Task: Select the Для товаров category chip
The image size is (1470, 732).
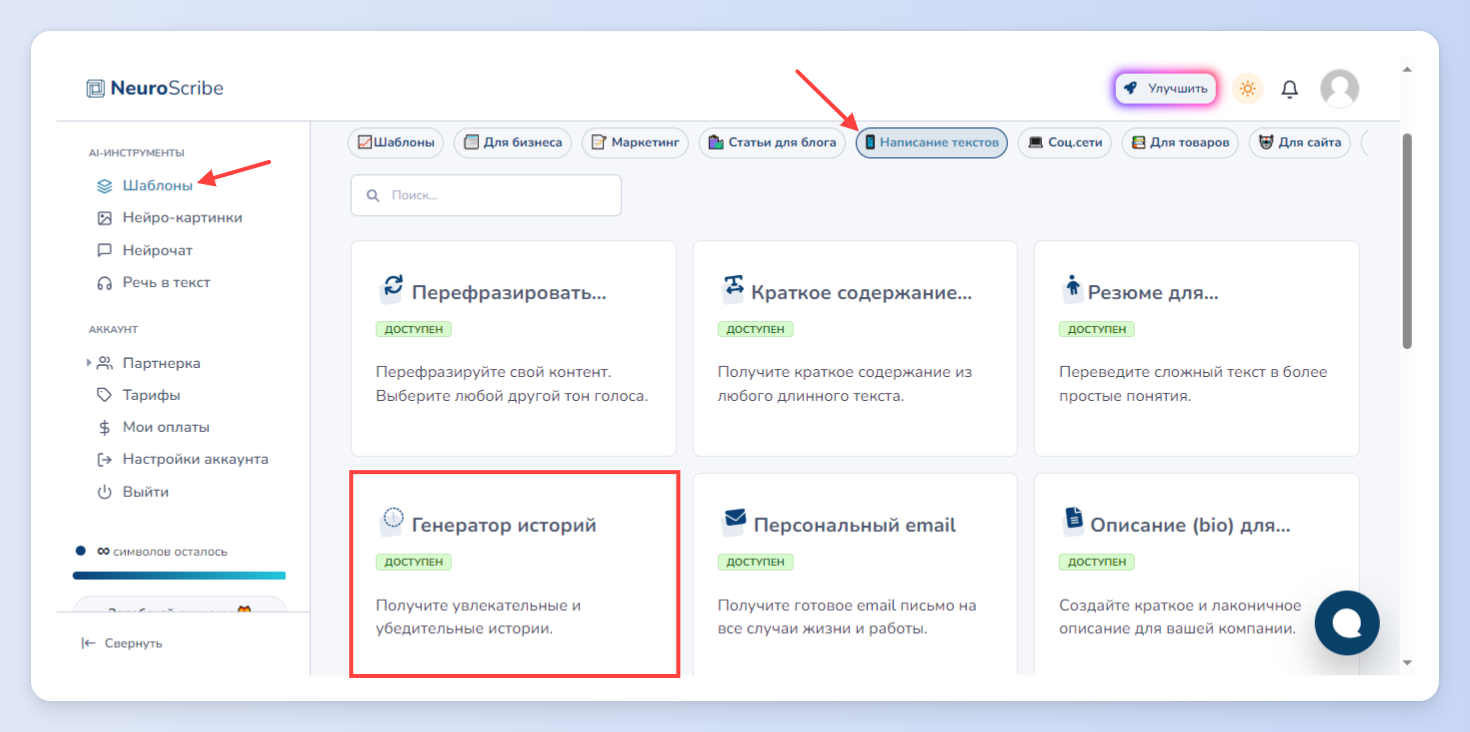Action: pyautogui.click(x=1180, y=143)
